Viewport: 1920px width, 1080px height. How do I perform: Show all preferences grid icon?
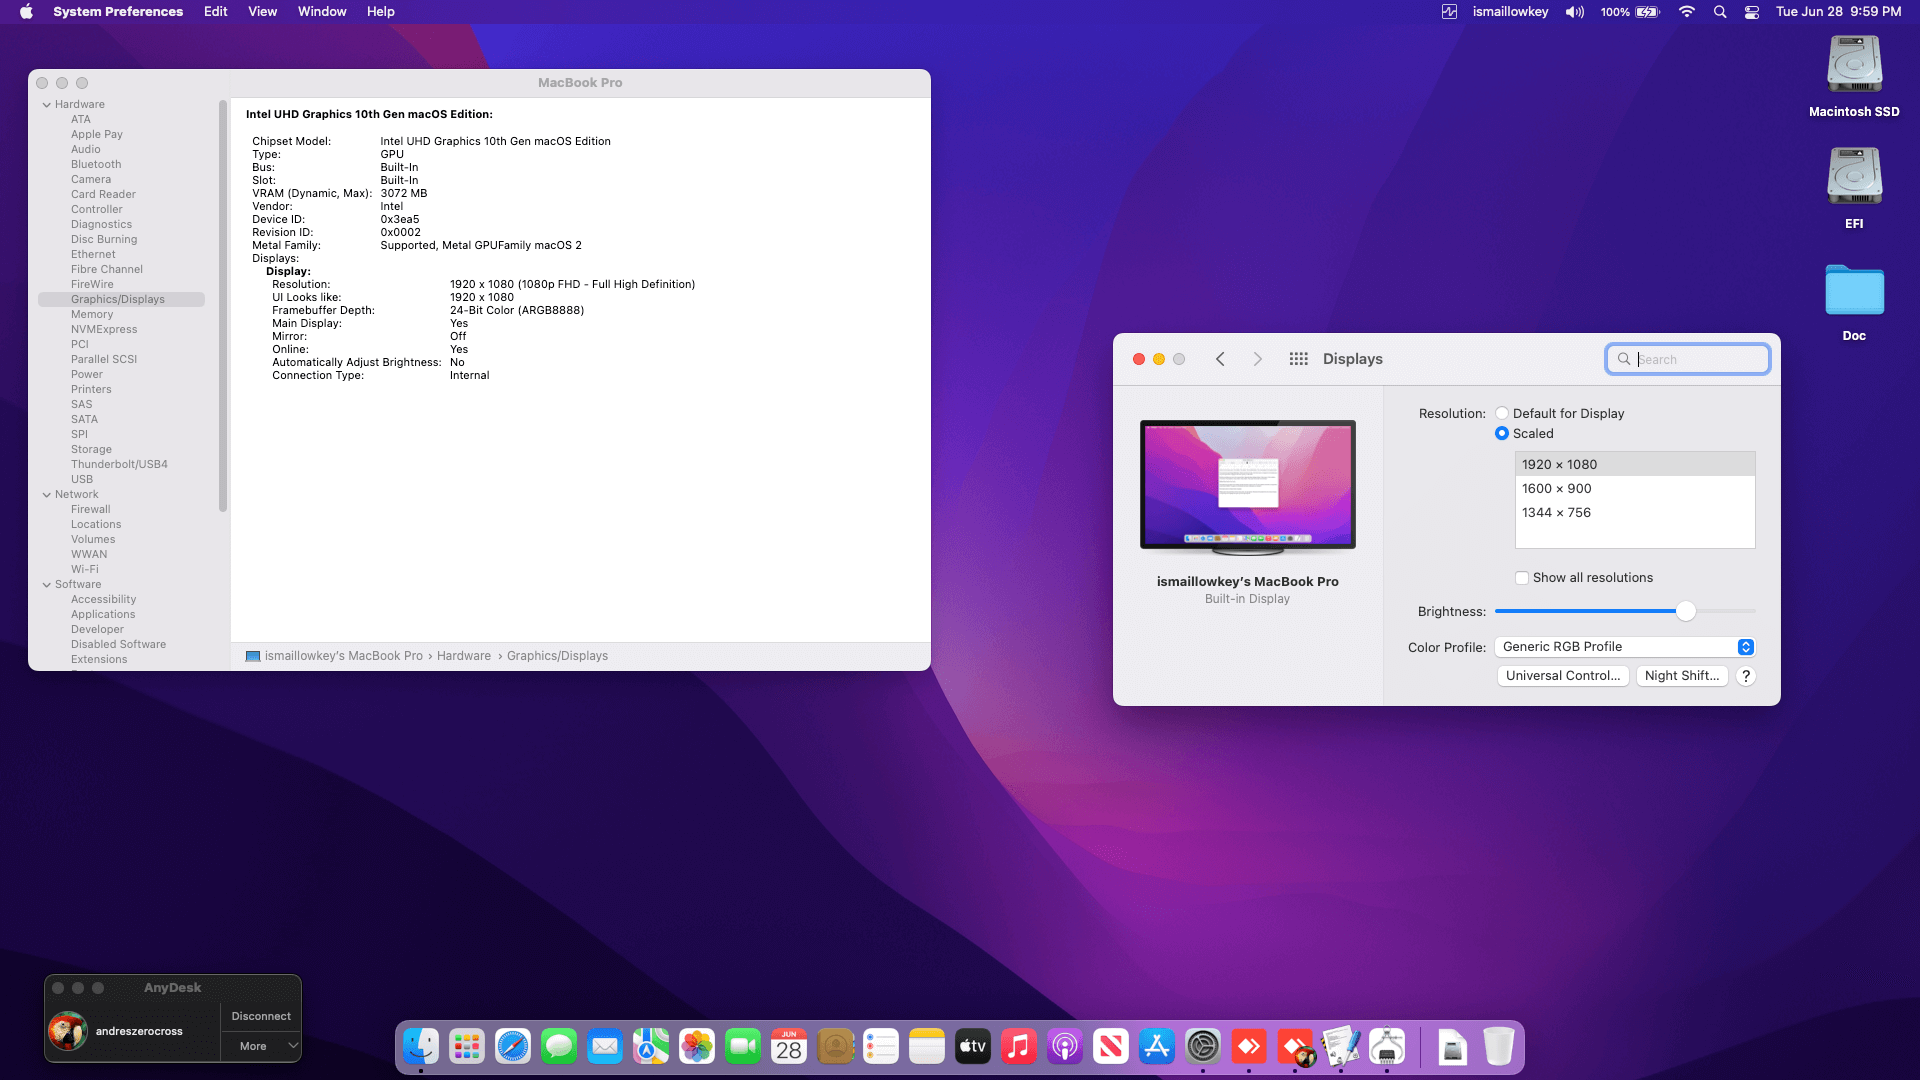(1299, 359)
